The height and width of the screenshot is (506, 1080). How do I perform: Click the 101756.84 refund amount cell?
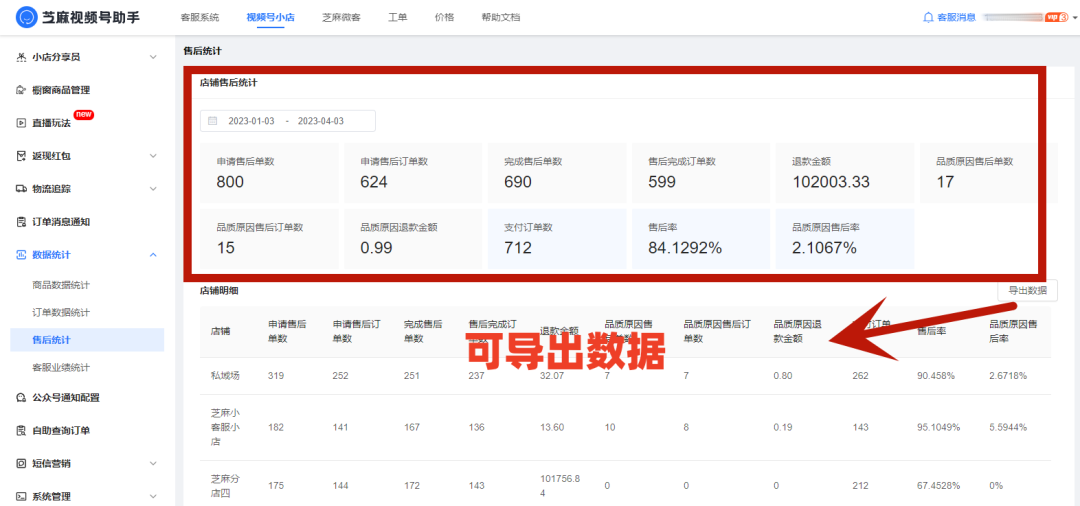(x=561, y=486)
